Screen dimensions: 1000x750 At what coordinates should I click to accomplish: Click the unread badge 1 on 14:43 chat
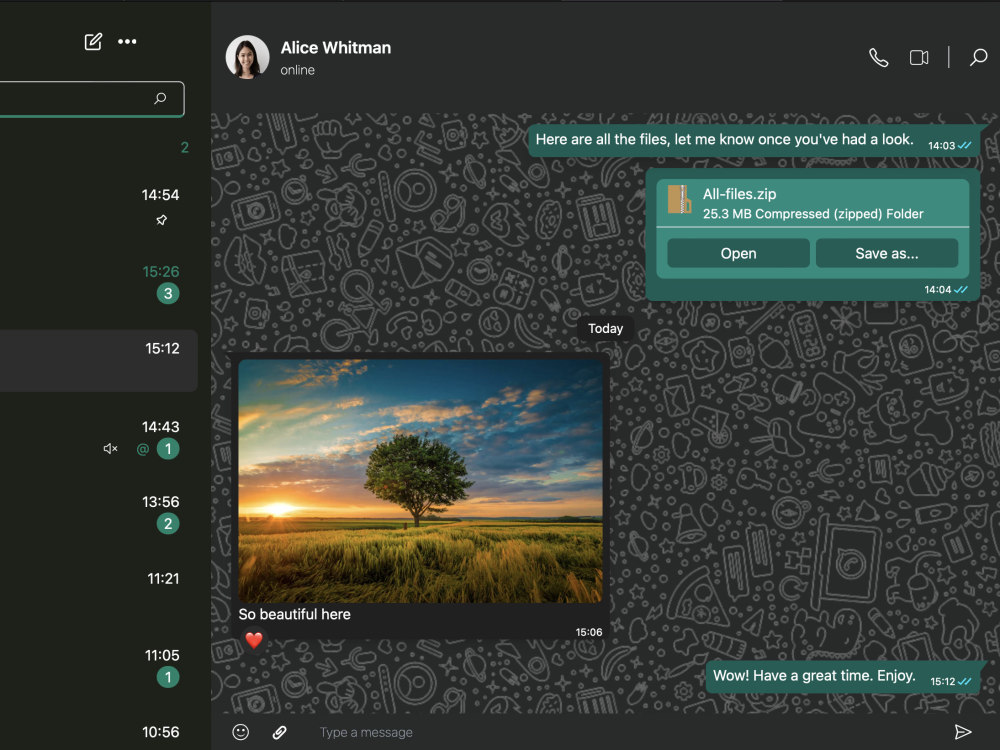168,449
